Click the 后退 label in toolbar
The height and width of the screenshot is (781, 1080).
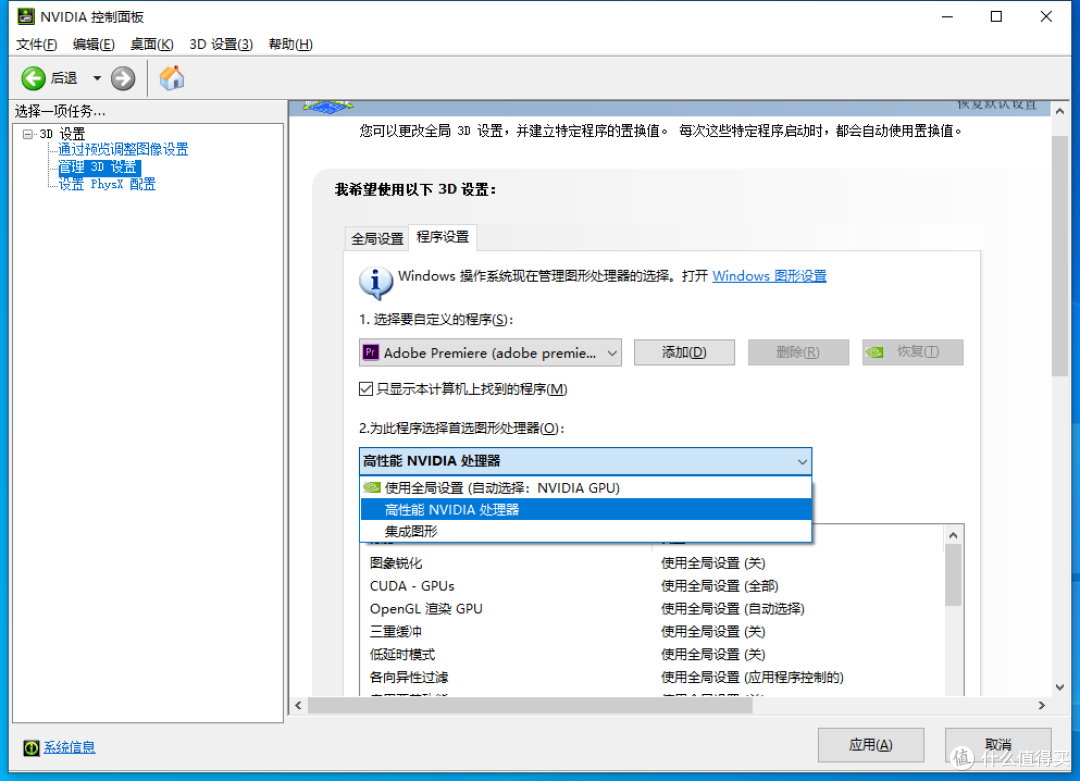pyautogui.click(x=64, y=79)
